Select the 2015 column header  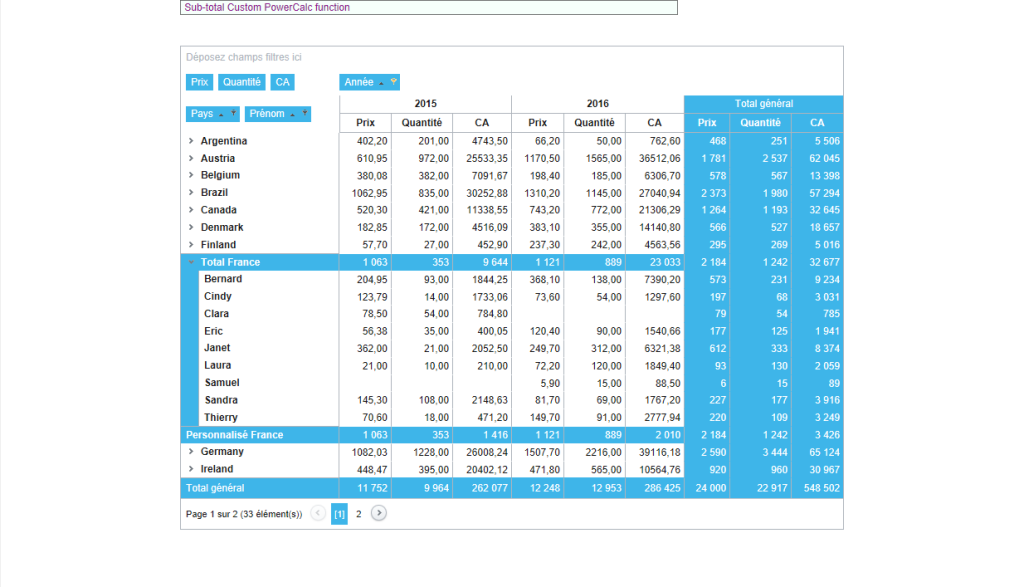(x=426, y=104)
